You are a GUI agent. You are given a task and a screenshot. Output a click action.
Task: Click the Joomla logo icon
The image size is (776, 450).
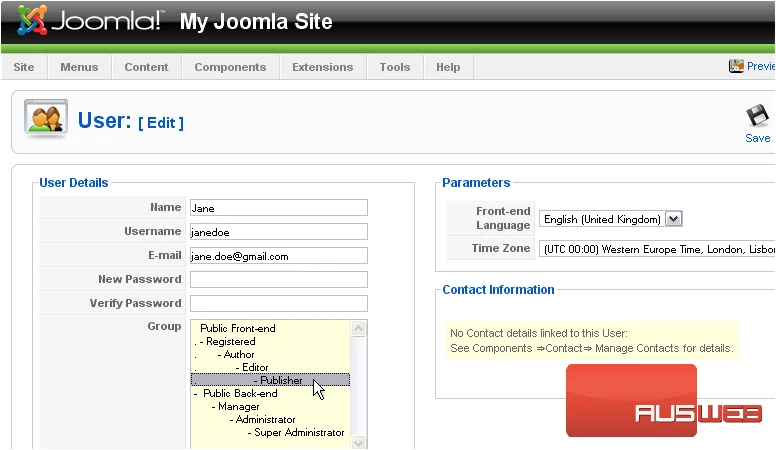tap(32, 21)
